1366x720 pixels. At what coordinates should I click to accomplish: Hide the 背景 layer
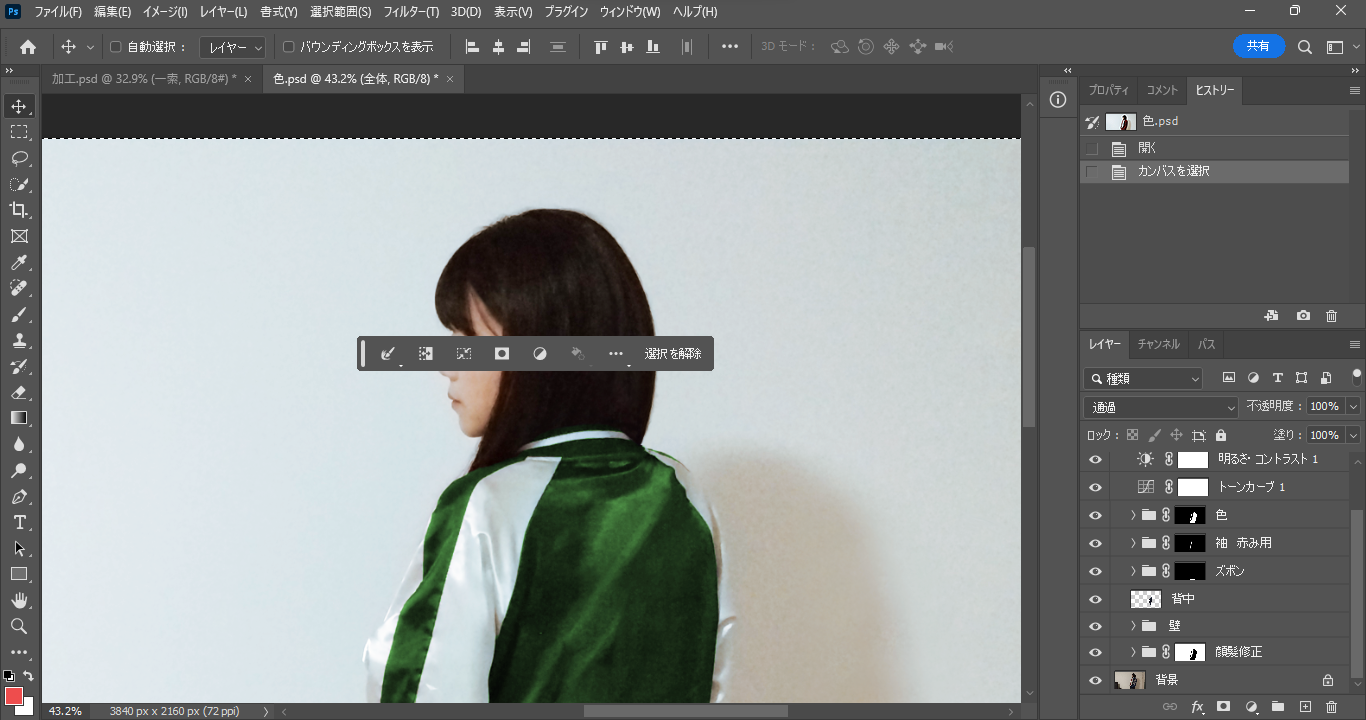point(1095,680)
